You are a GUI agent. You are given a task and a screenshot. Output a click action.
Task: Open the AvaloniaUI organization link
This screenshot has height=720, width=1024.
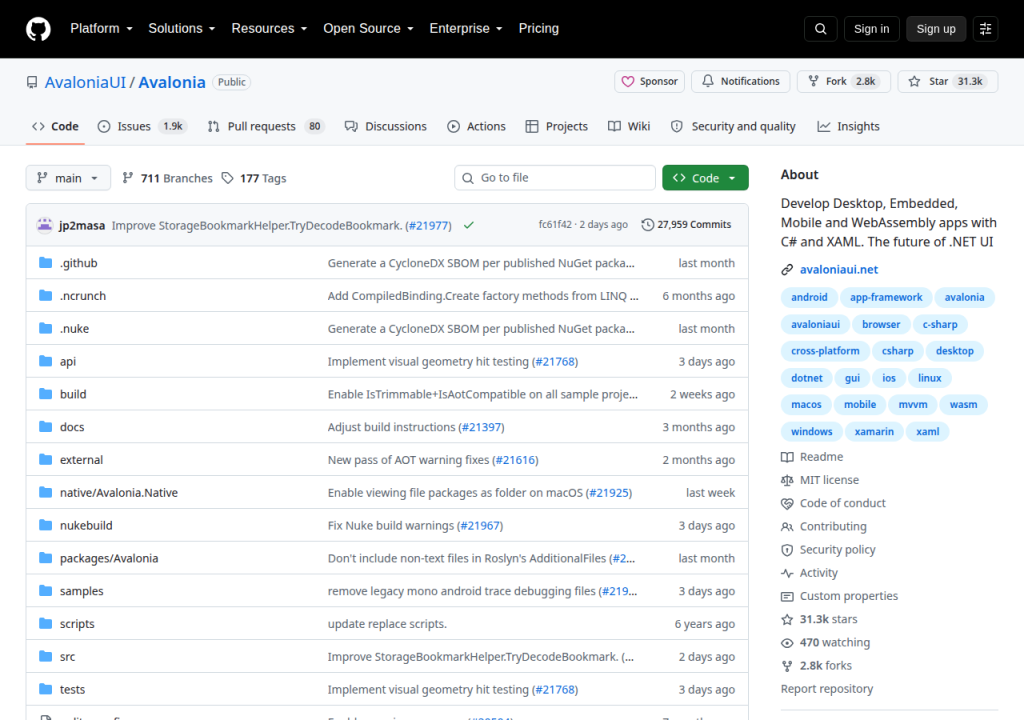[86, 82]
